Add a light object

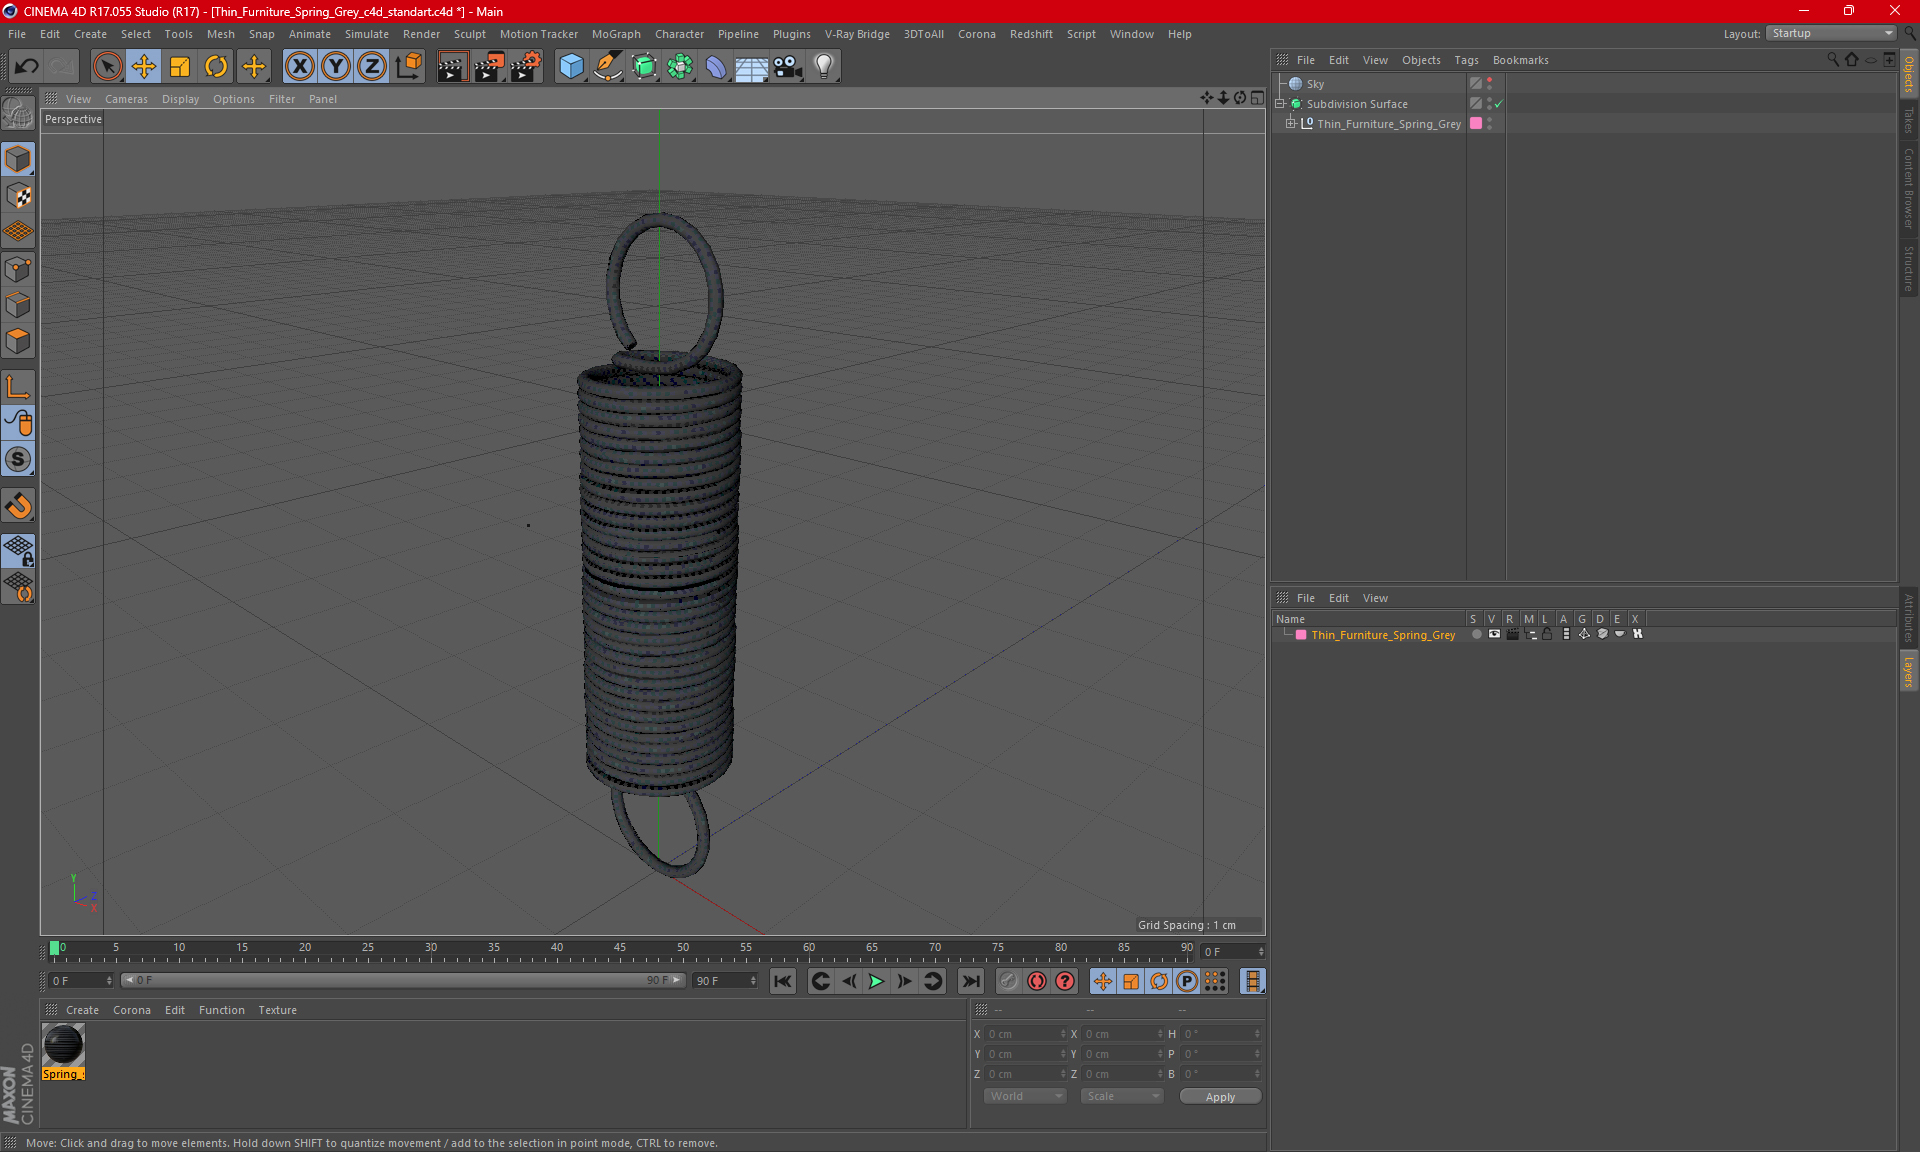824,67
